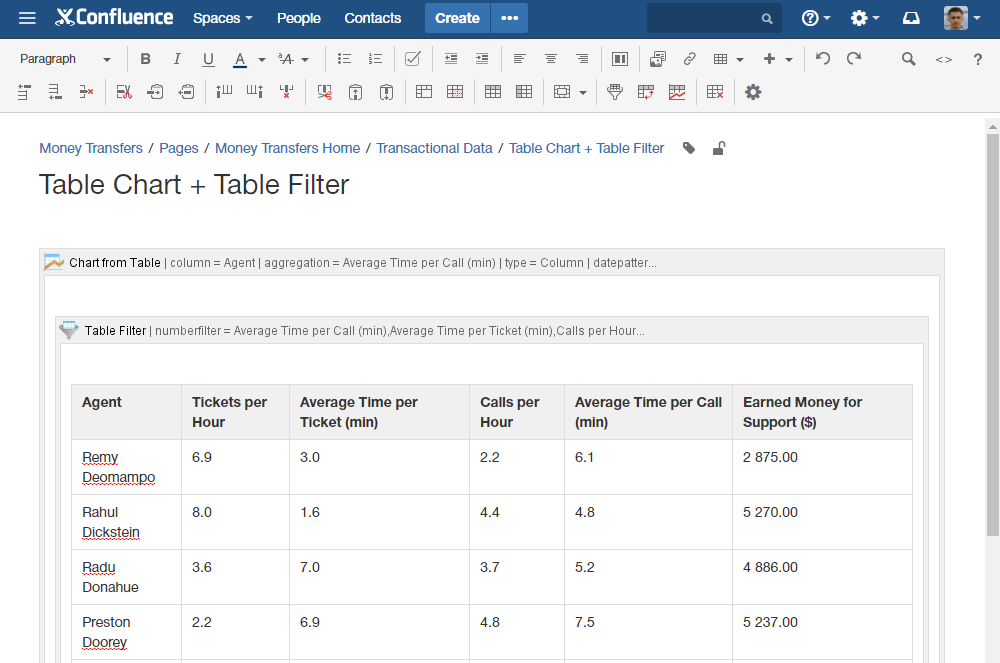Insert a task list checkbox
Image resolution: width=1000 pixels, height=663 pixels.
413,59
